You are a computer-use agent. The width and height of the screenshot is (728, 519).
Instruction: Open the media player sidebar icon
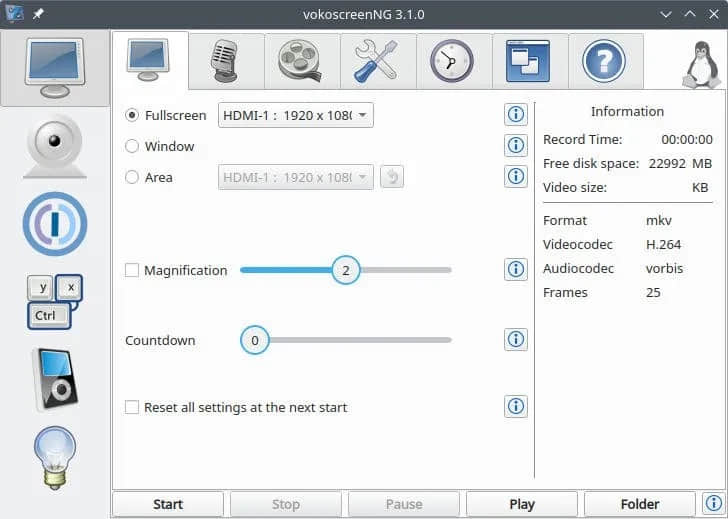click(55, 379)
